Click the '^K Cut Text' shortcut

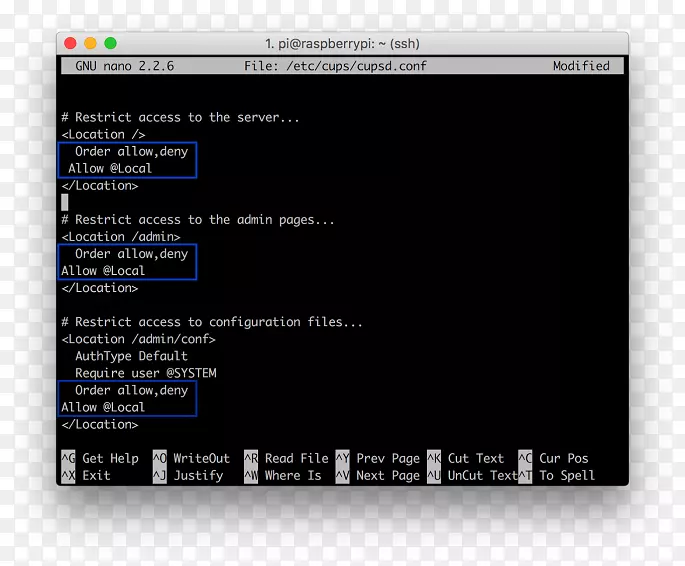(x=466, y=458)
